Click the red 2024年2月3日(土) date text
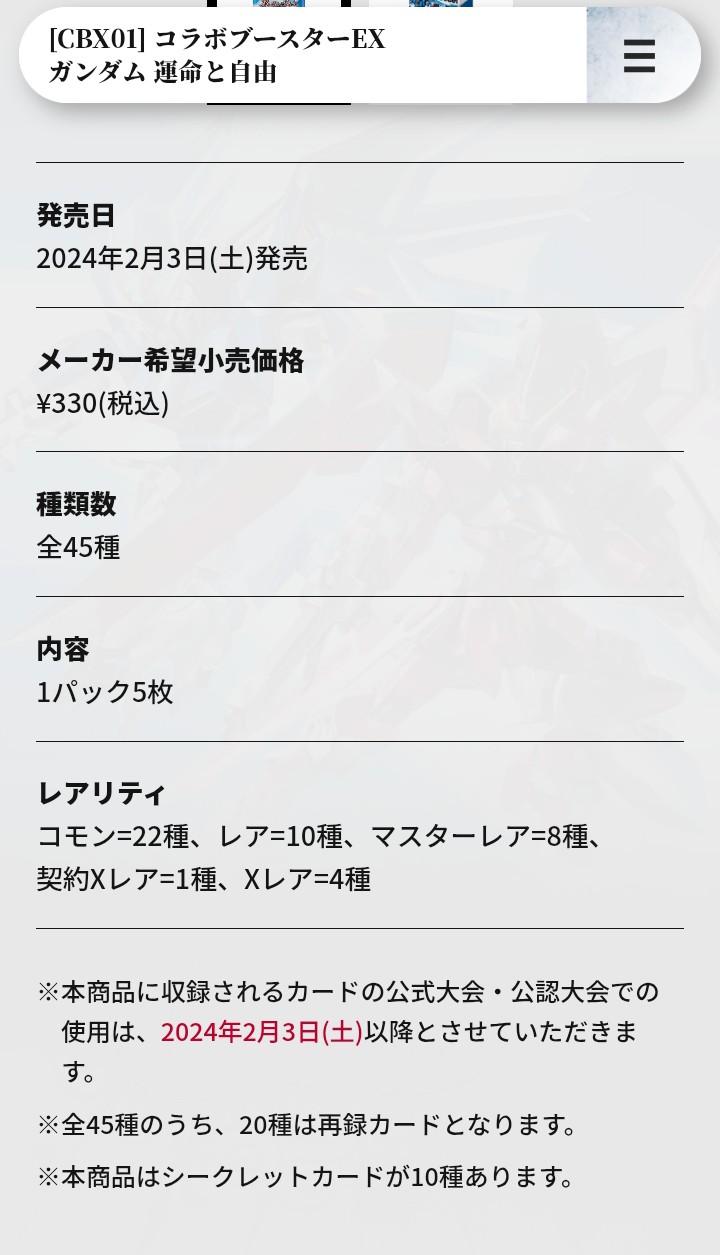This screenshot has width=720, height=1255. (x=262, y=1032)
